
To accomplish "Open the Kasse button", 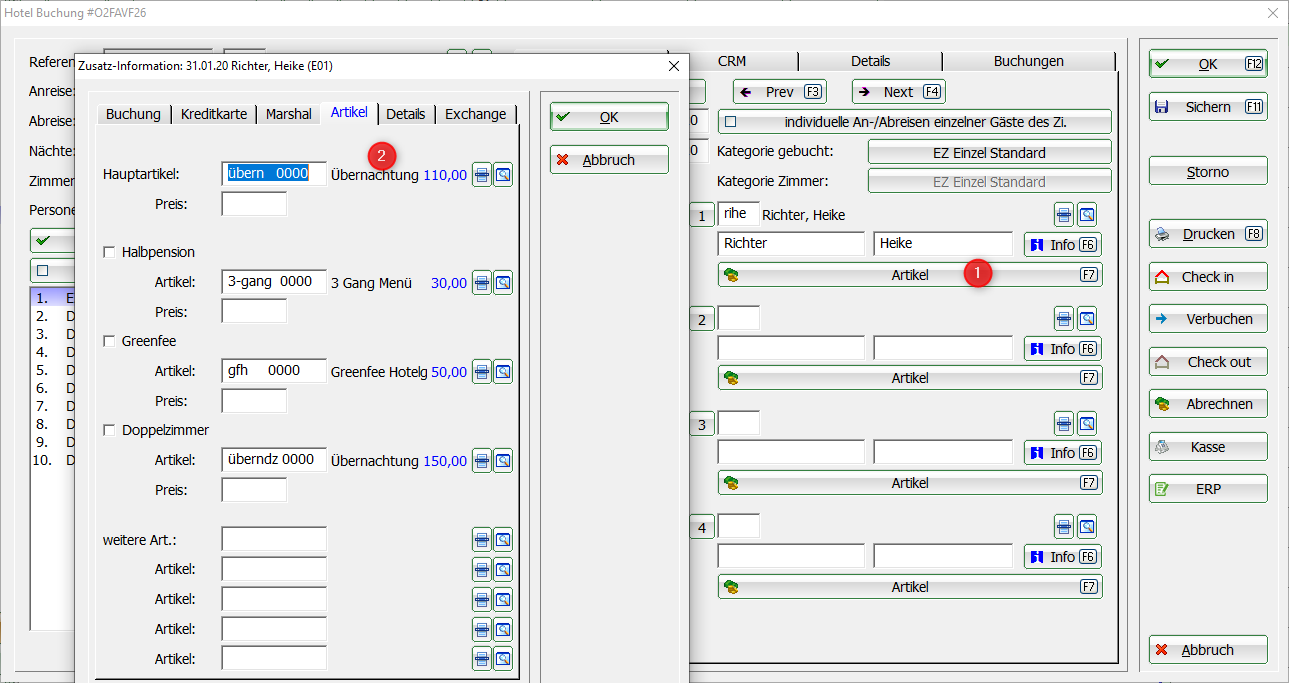I will pyautogui.click(x=1208, y=447).
